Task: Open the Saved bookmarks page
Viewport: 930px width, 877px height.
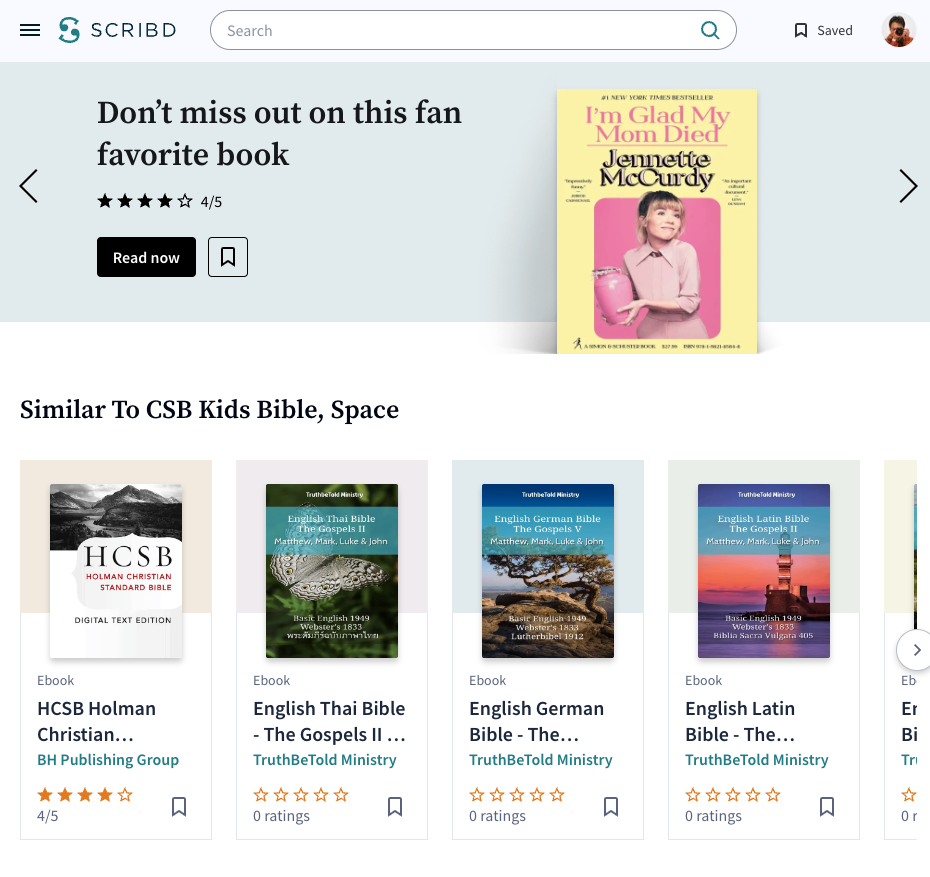Action: (823, 30)
